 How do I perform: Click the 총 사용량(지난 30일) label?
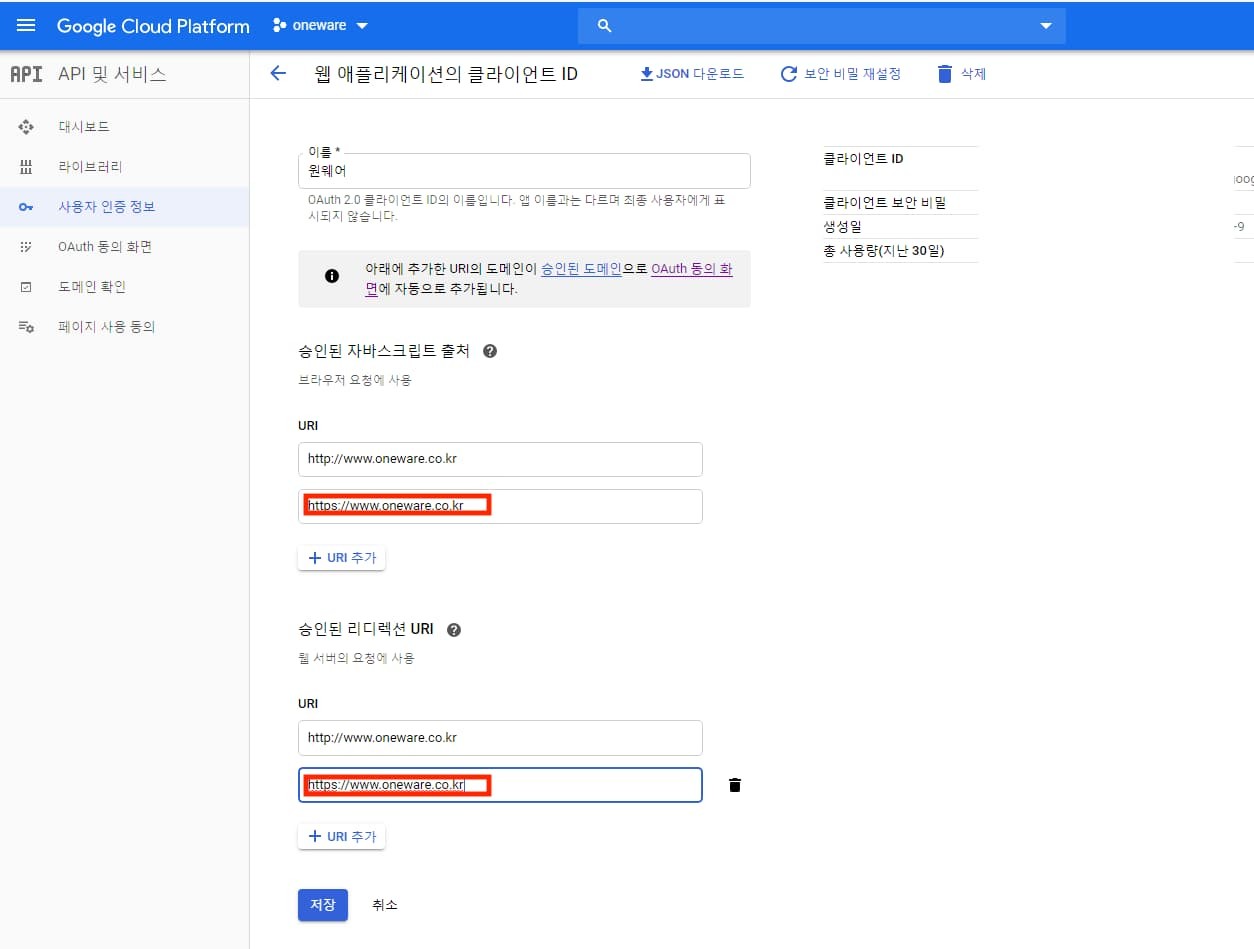(x=884, y=251)
